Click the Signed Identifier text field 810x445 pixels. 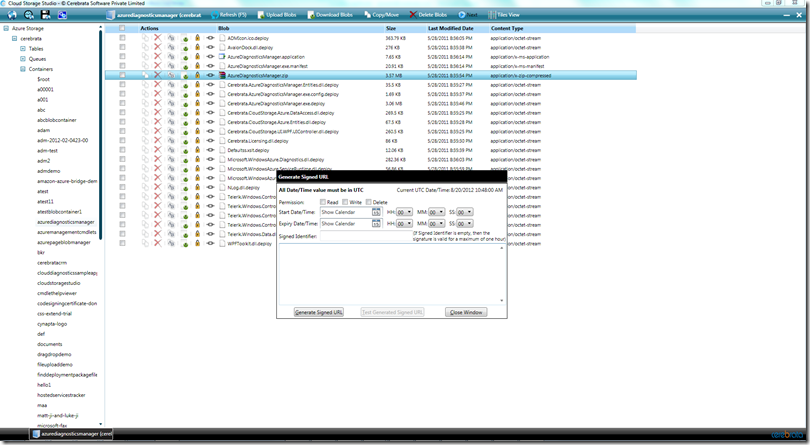(366, 236)
